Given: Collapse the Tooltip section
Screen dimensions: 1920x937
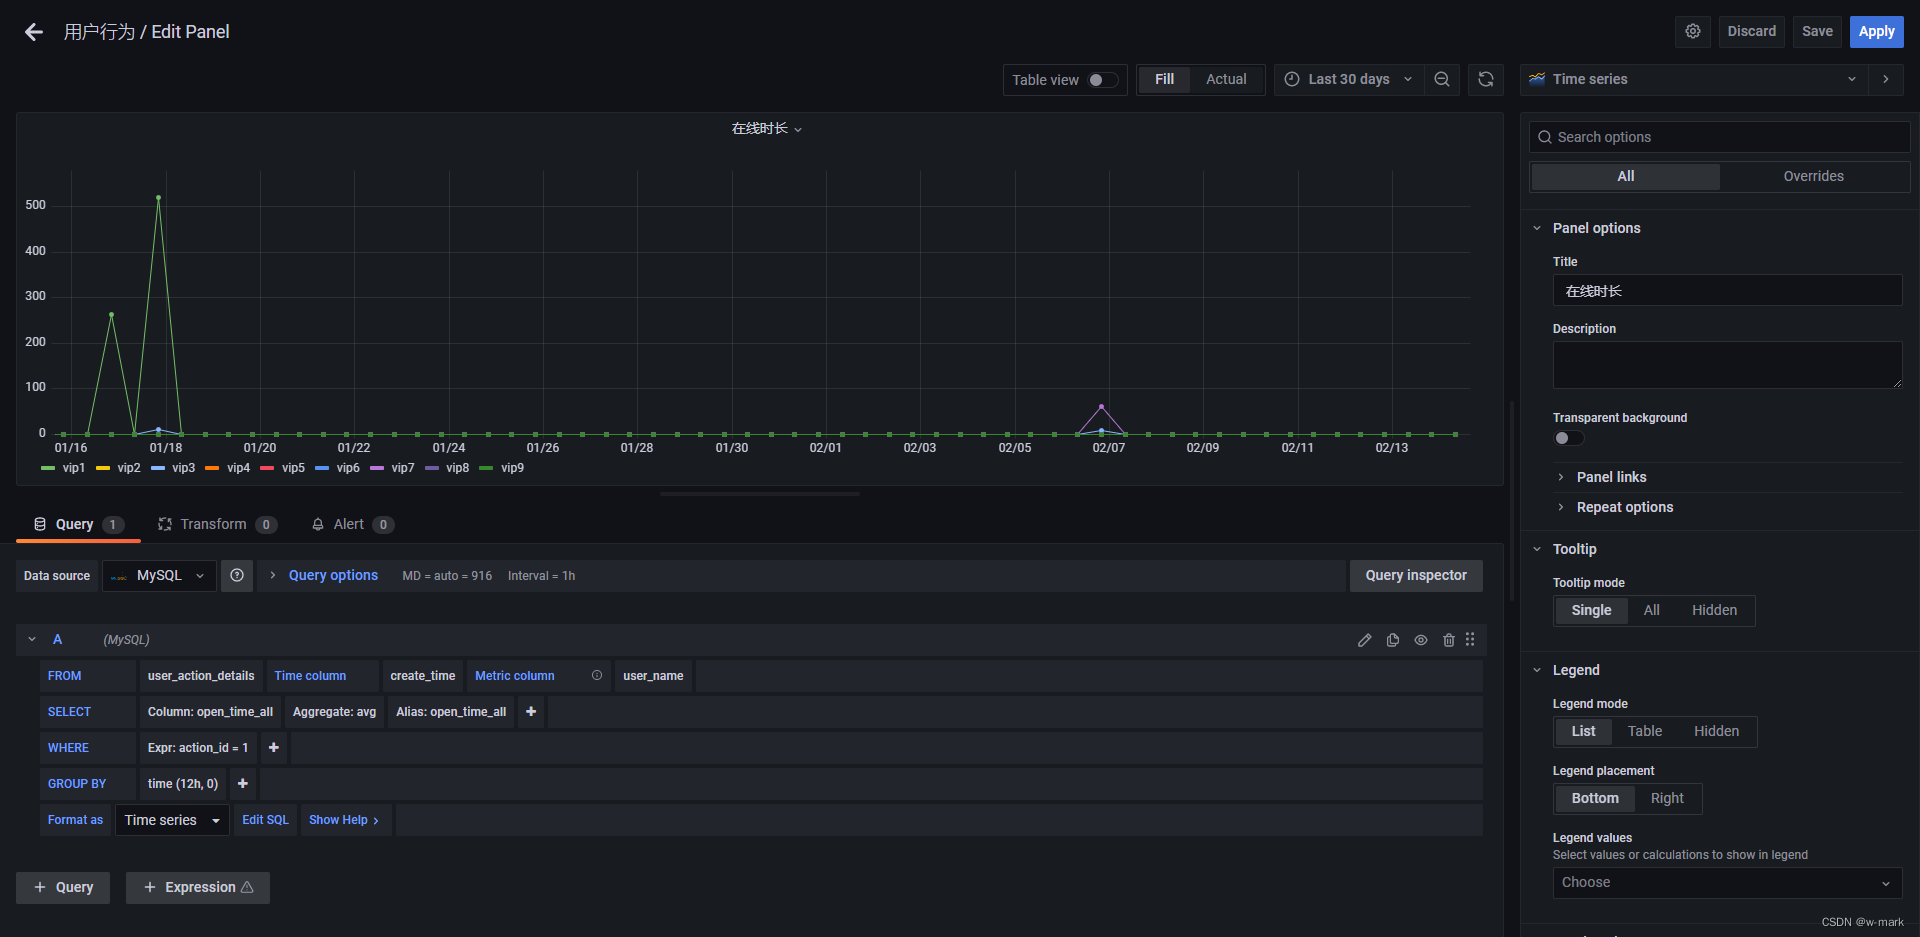Looking at the screenshot, I should pyautogui.click(x=1537, y=549).
